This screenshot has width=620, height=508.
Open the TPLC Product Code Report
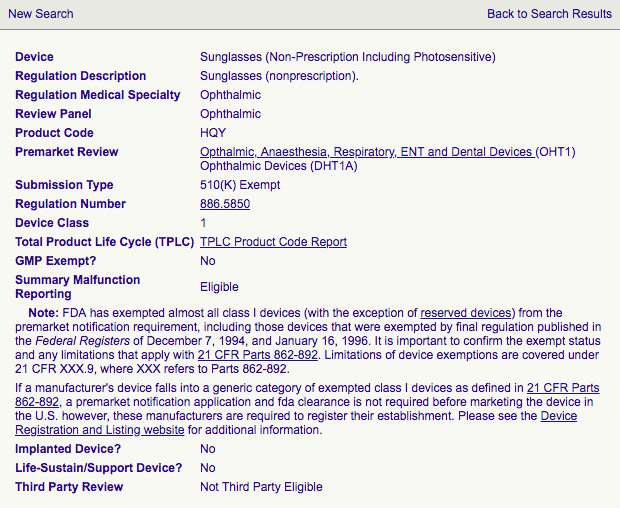274,242
